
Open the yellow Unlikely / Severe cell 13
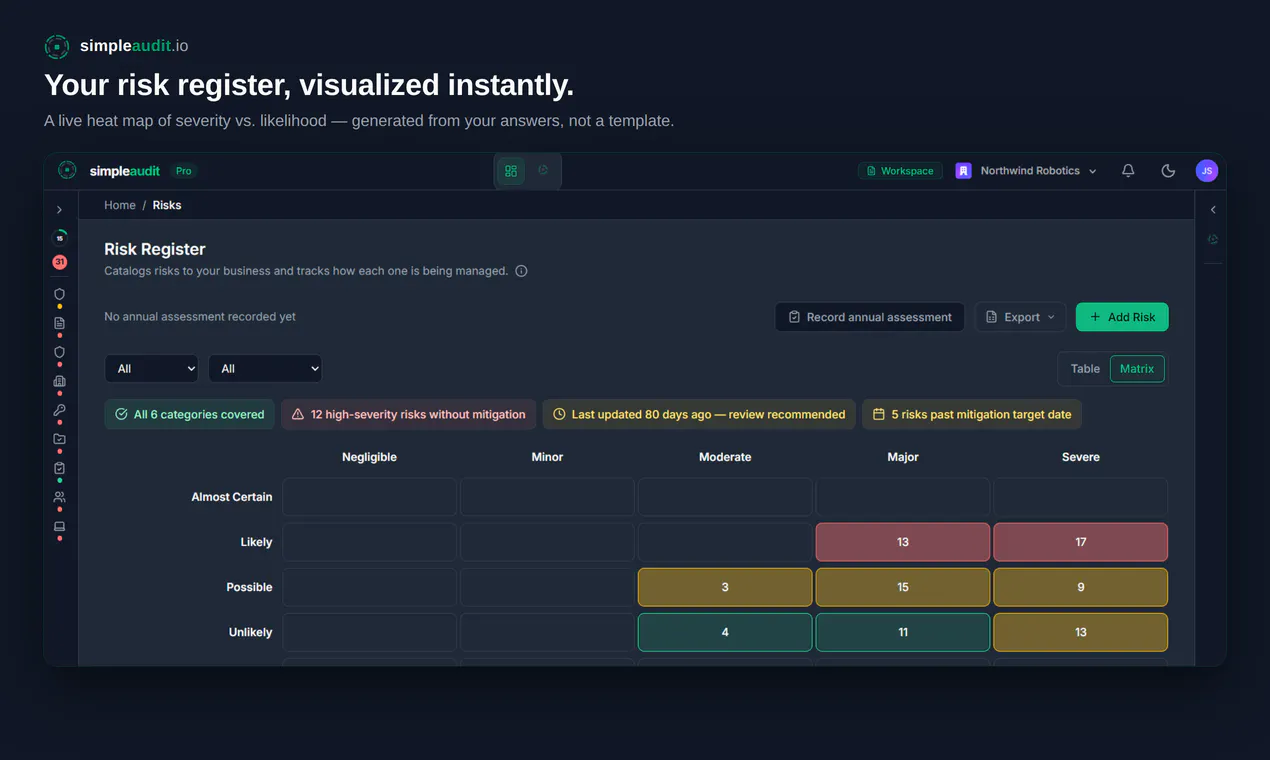pos(1081,632)
